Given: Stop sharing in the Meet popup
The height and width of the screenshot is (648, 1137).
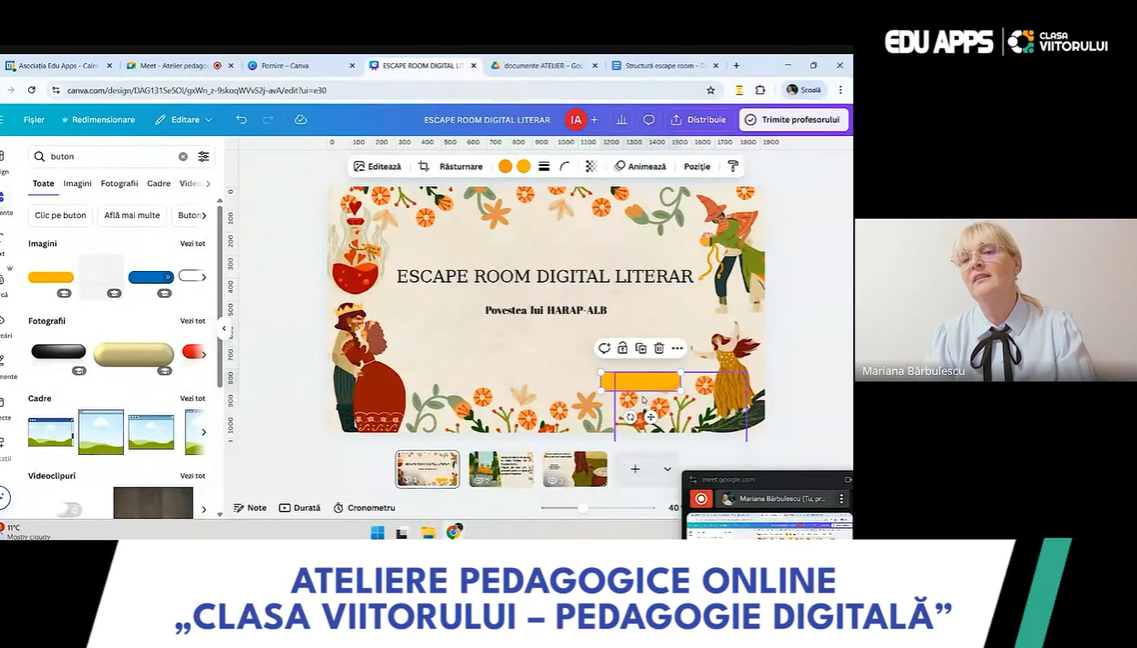Looking at the screenshot, I should (x=700, y=499).
